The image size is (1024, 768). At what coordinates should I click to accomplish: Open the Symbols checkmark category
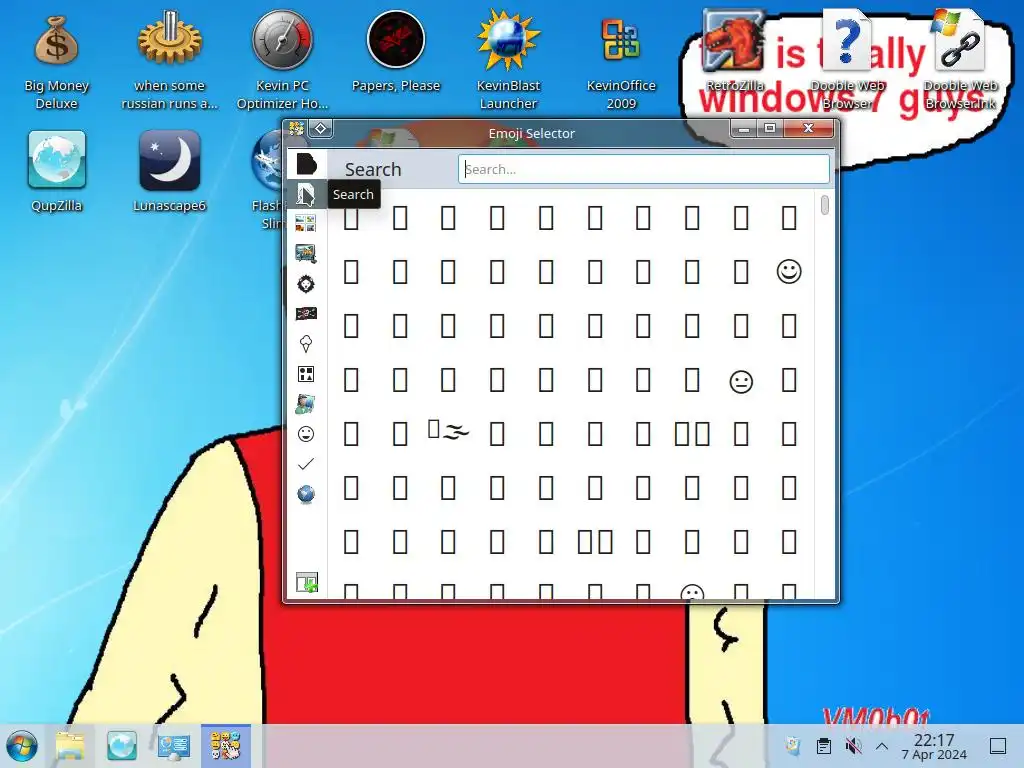[x=306, y=464]
